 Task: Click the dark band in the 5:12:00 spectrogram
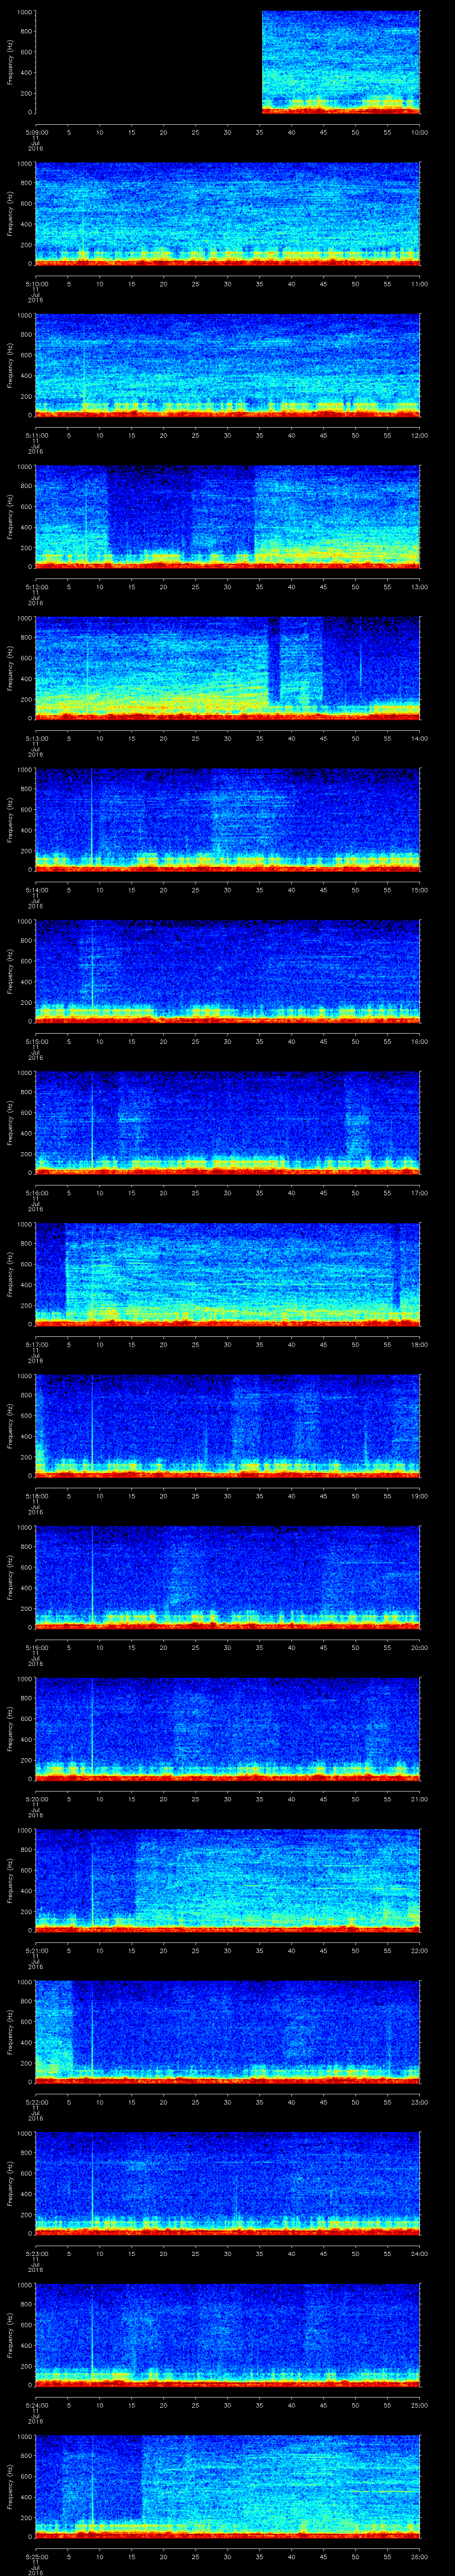click(x=145, y=510)
